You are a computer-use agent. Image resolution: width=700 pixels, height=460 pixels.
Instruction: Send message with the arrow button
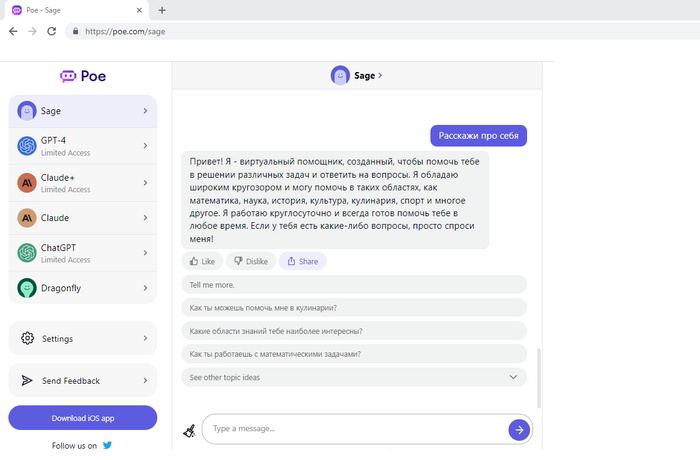tap(519, 430)
